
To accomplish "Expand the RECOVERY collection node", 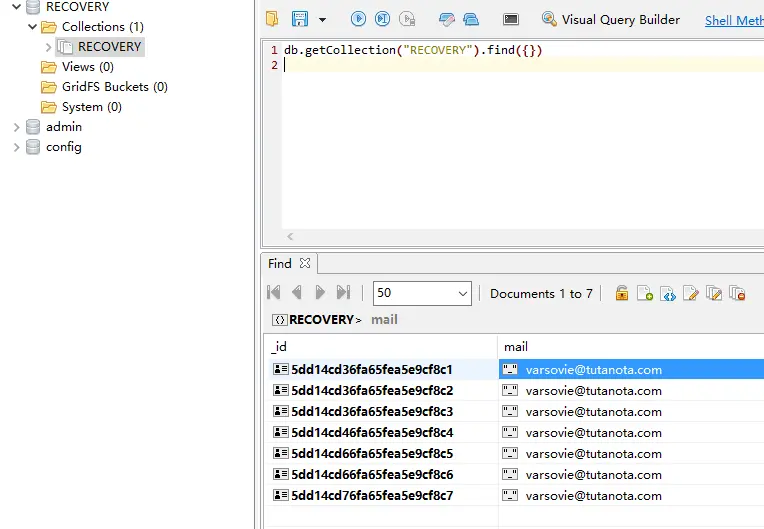I will 48,47.
